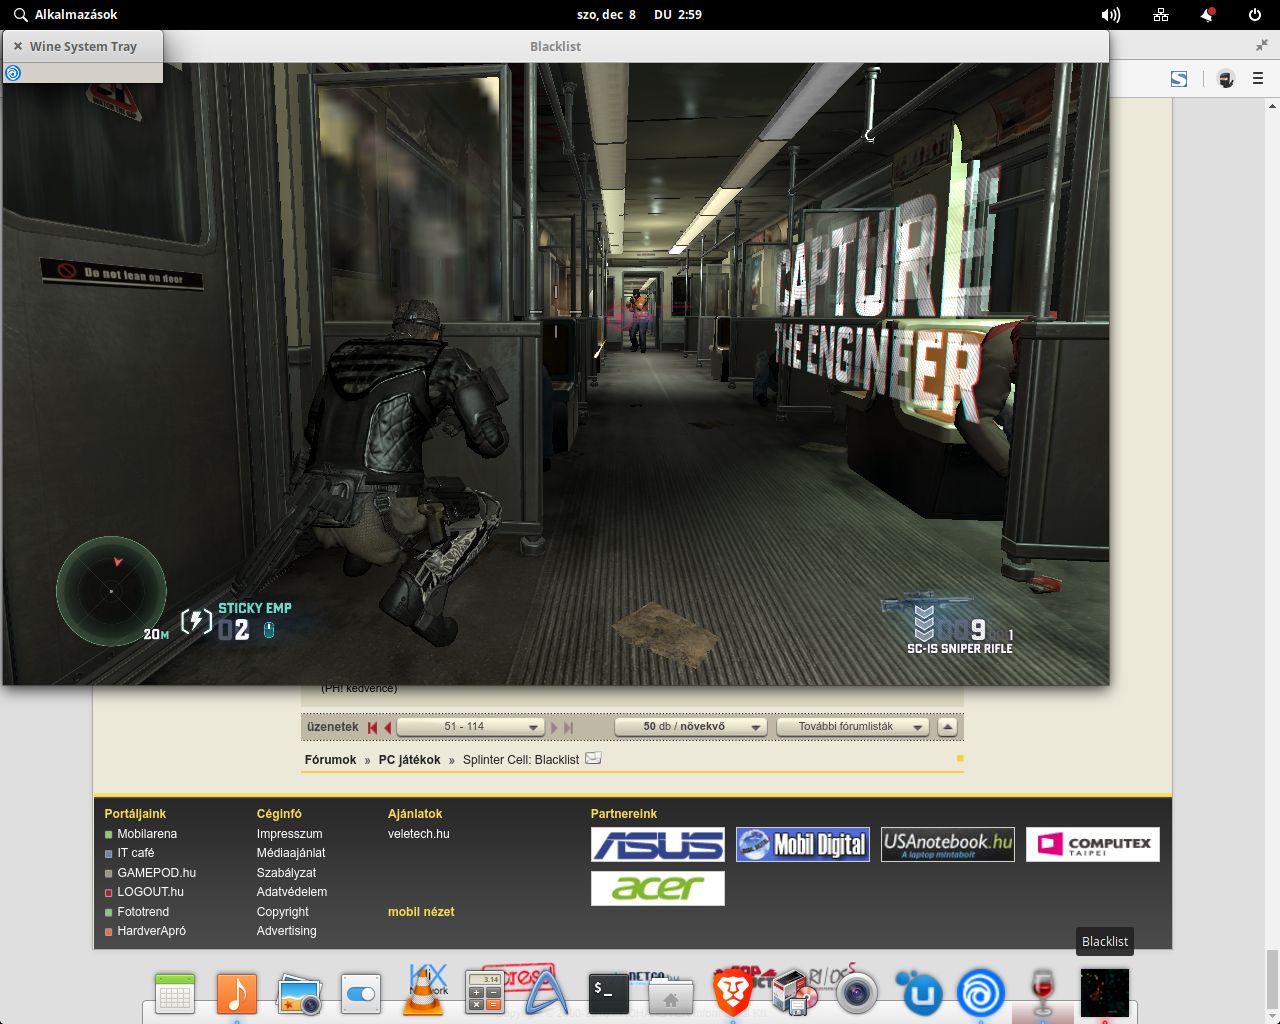The image size is (1280, 1024).
Task: Launch Brave browser from the dock
Action: pyautogui.click(x=733, y=994)
